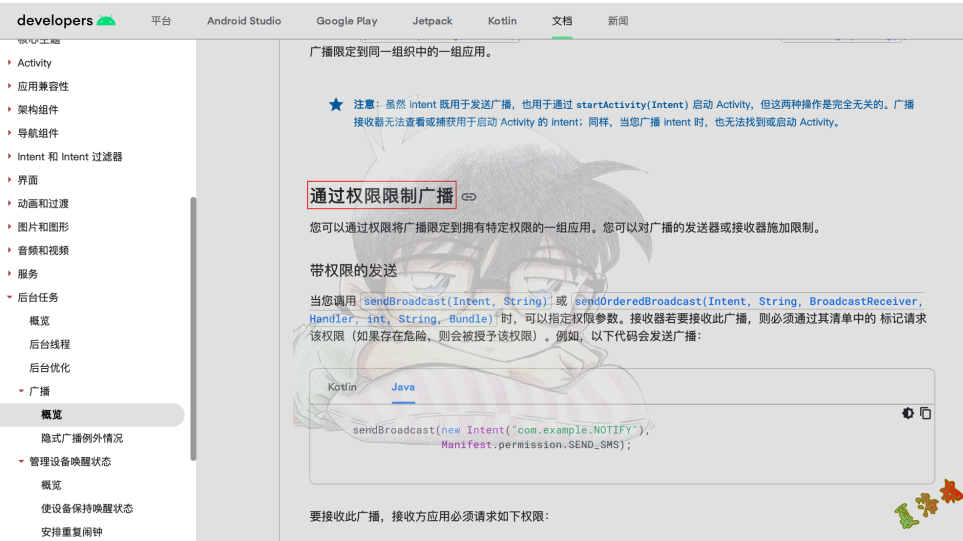Click the heading anchor link icon
Viewport: 963px width, 541px height.
469,197
